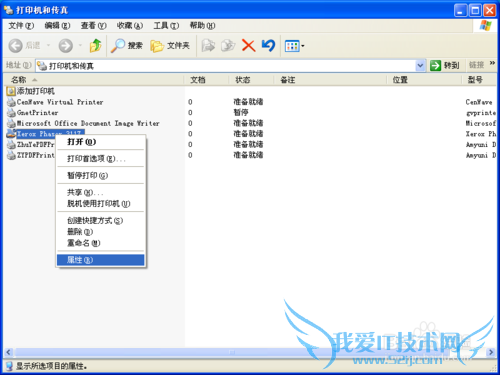Select the ZhuYePDFPrinter icon
The height and width of the screenshot is (375, 500).
tap(11, 144)
